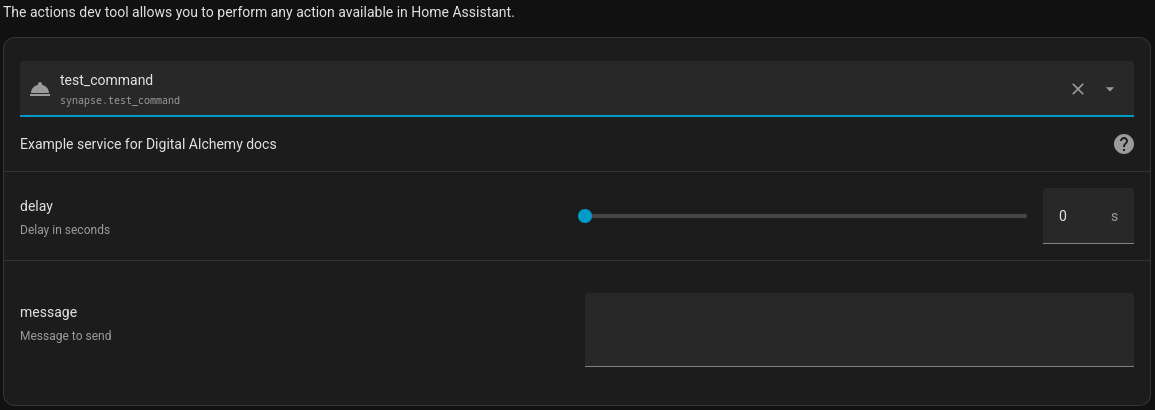Clear the selected test_command action
This screenshot has height=410, width=1155.
coord(1078,89)
